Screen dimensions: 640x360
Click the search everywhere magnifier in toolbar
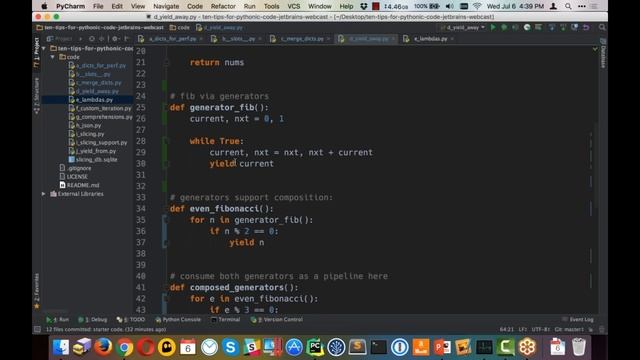pyautogui.click(x=602, y=27)
